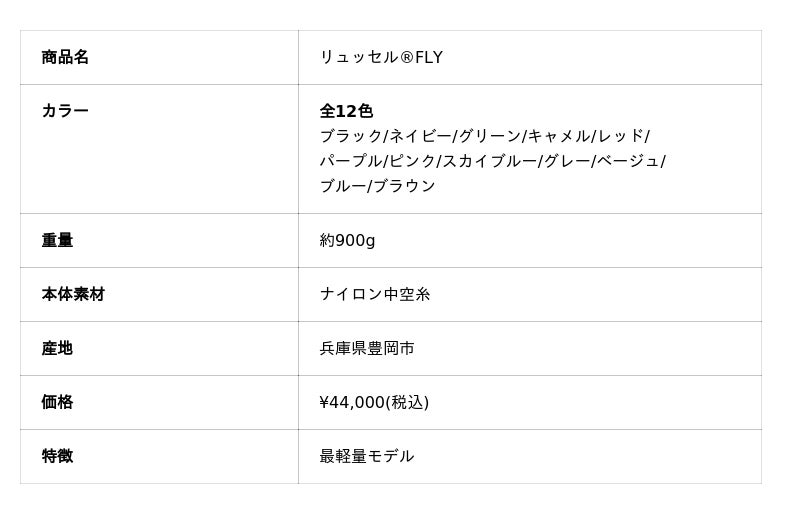This screenshot has width=800, height=514.
Task: Select the 最軽量モデル feature text
Action: [367, 456]
